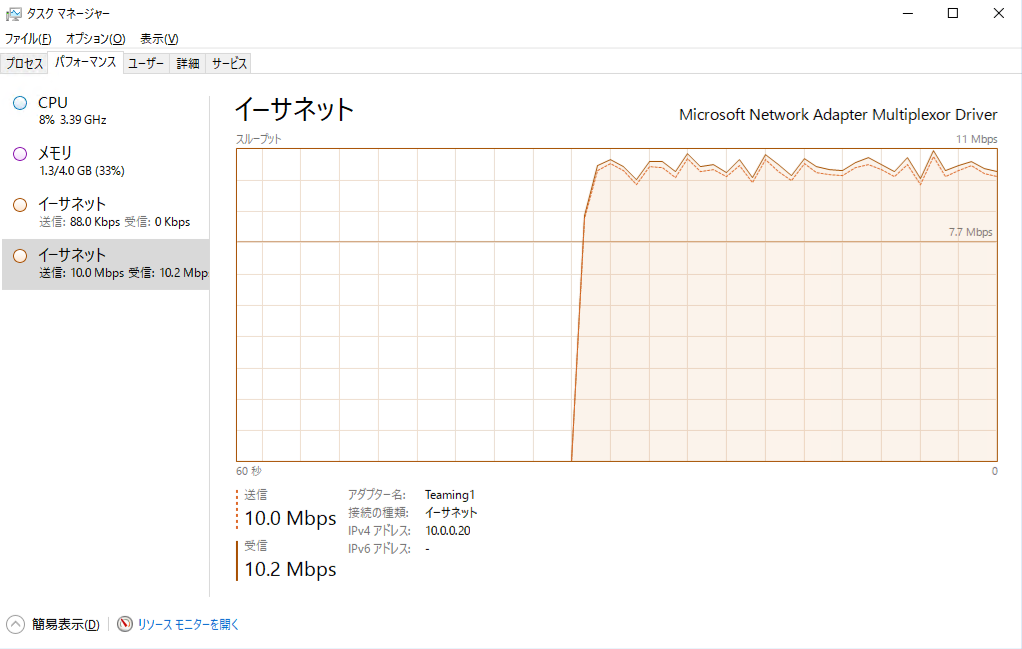This screenshot has width=1022, height=649.
Task: Click the solid 受信 legend color marker
Action: tap(238, 560)
